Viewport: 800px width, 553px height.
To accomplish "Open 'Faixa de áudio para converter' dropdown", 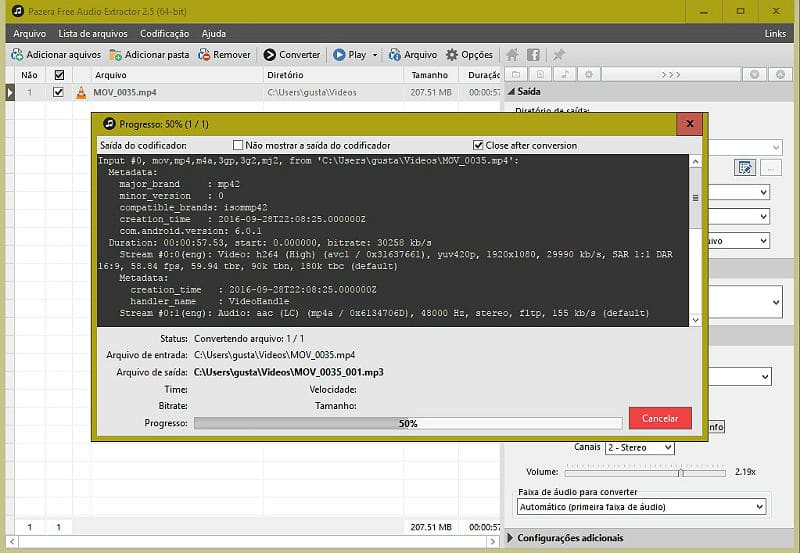I will pyautogui.click(x=642, y=507).
